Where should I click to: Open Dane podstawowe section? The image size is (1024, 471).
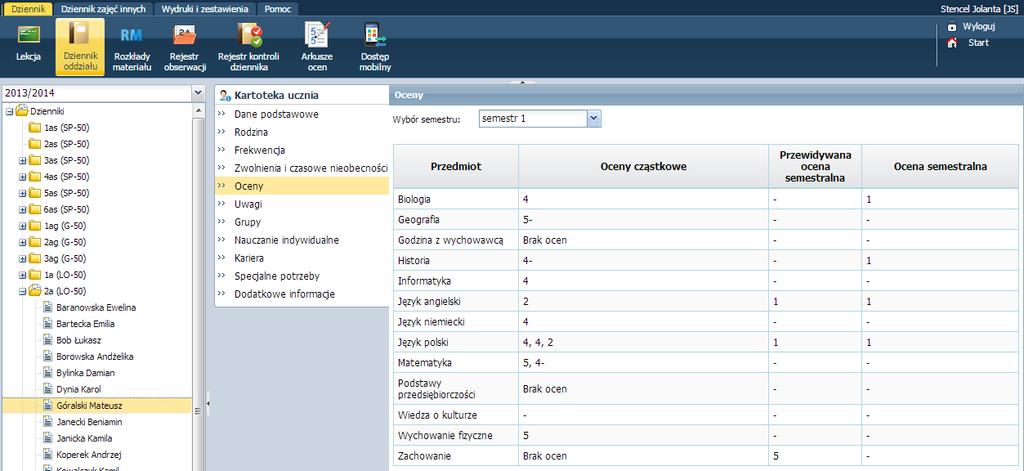coord(276,114)
